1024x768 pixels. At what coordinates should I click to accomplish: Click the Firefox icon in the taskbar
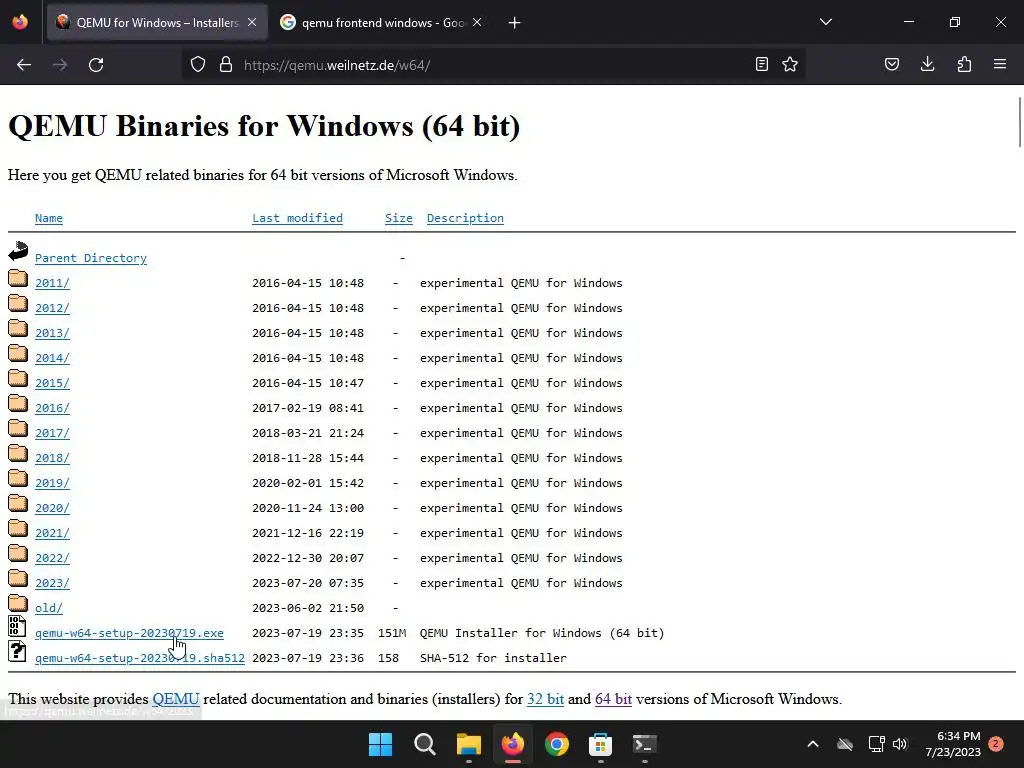click(x=513, y=744)
